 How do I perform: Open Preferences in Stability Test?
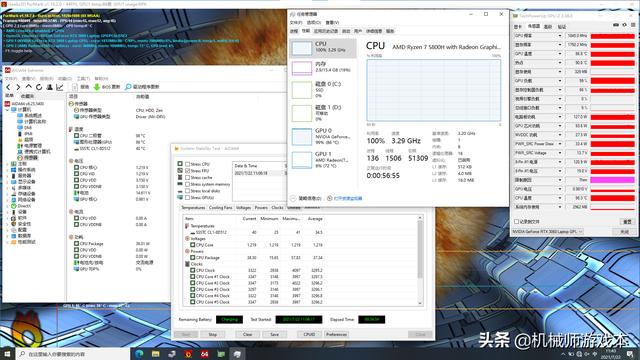click(x=336, y=334)
